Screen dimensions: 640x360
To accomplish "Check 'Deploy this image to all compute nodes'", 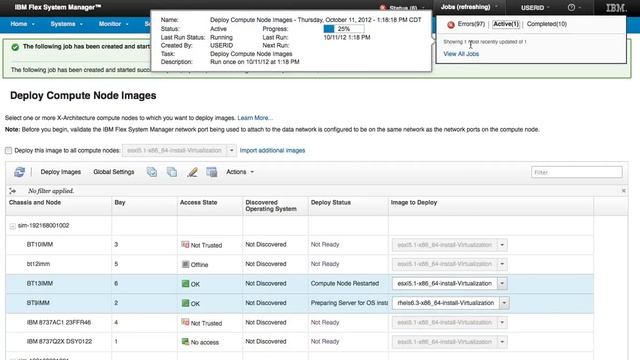I will [x=9, y=151].
